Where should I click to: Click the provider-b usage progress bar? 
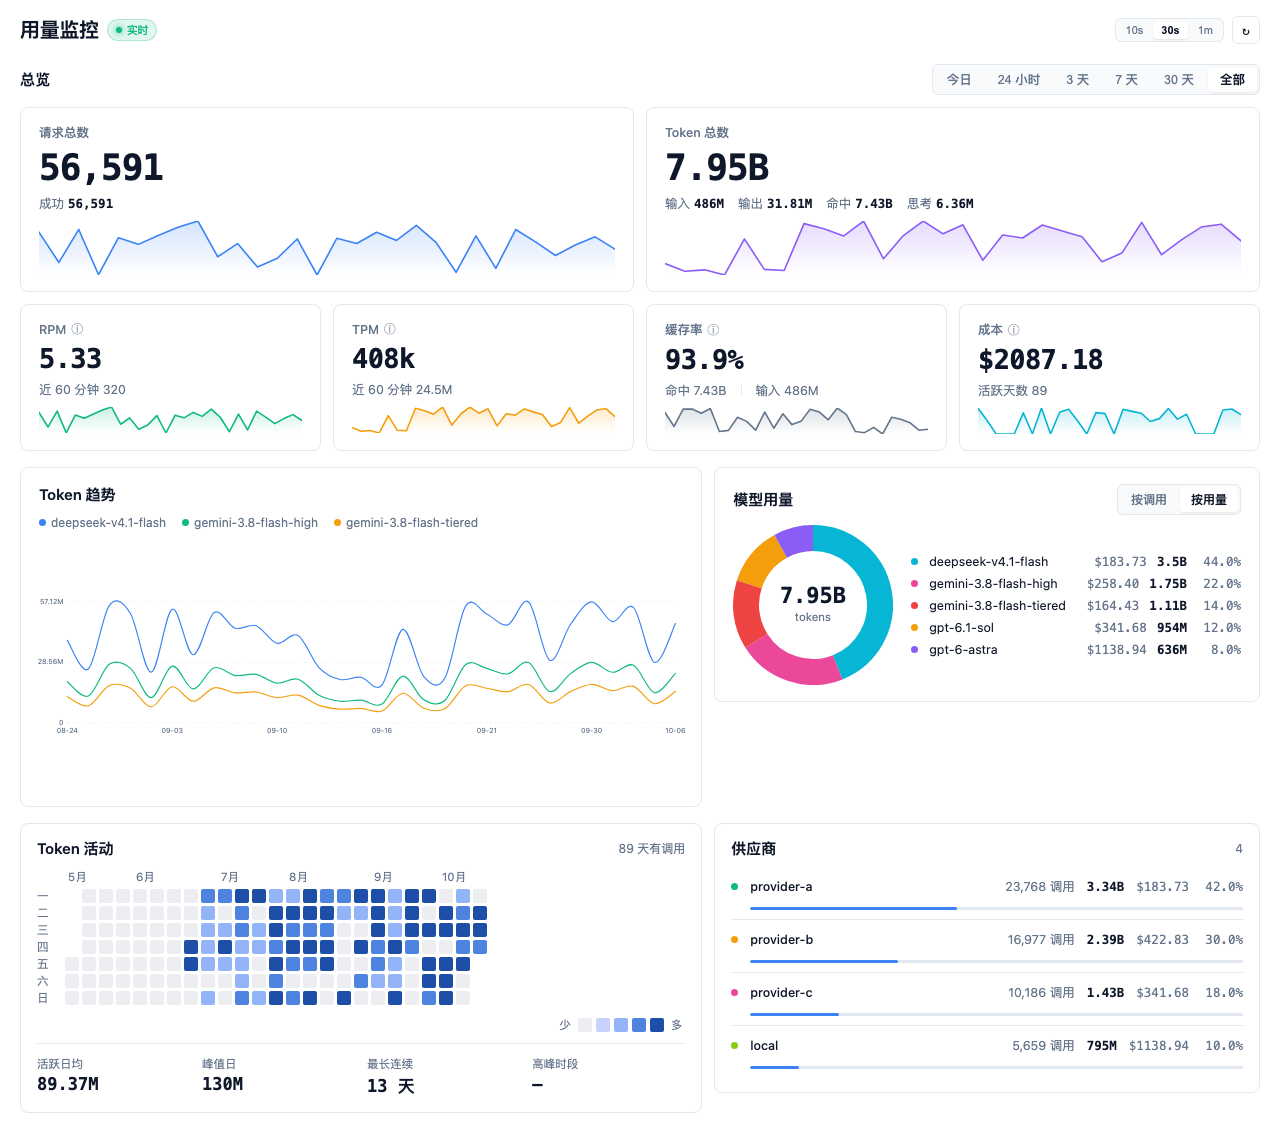click(996, 961)
